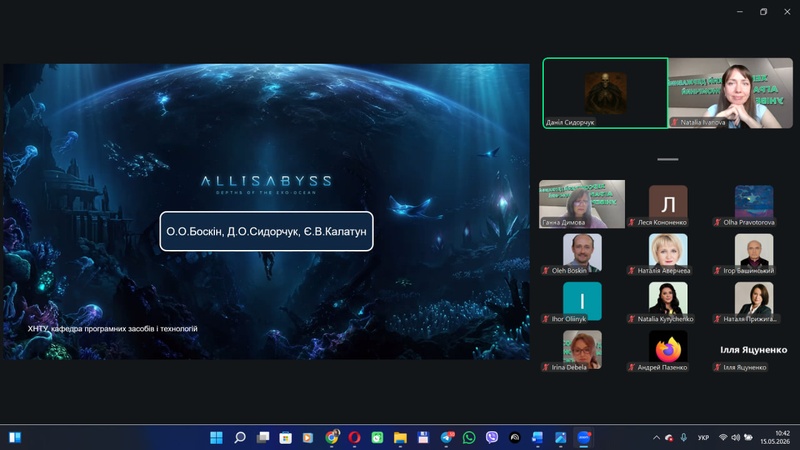Image resolution: width=800 pixels, height=450 pixels.
Task: Collapse the gallery using the divider handle
Action: click(667, 159)
